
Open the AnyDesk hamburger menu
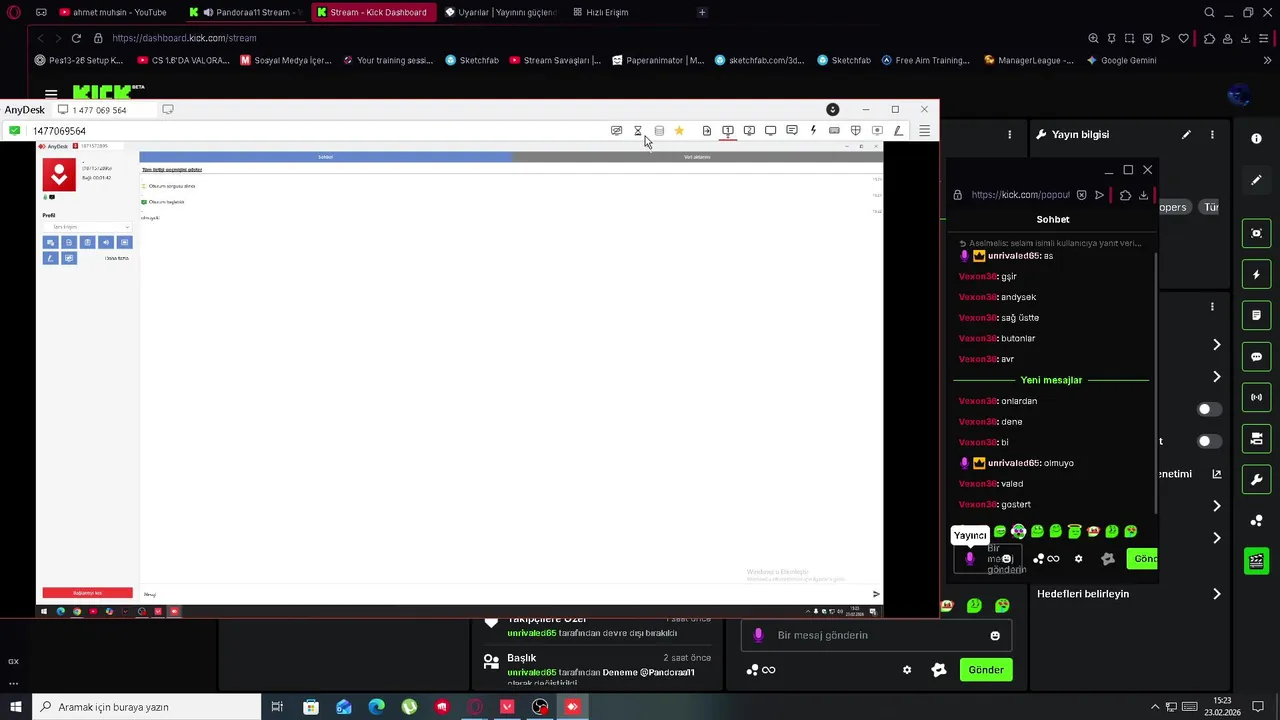click(925, 131)
